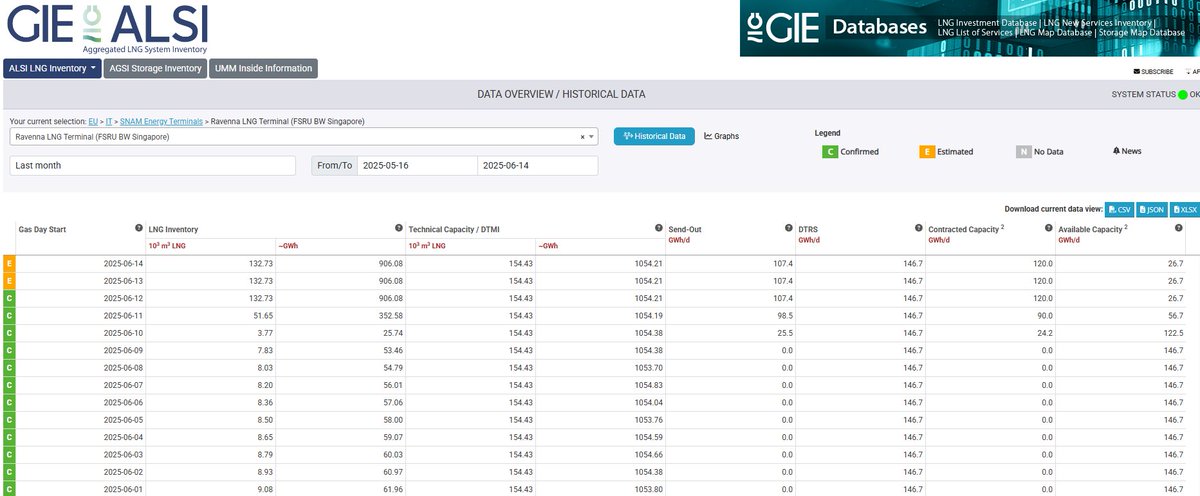Select date cell 2025-06-11
The height and width of the screenshot is (496, 1200).
(124, 315)
